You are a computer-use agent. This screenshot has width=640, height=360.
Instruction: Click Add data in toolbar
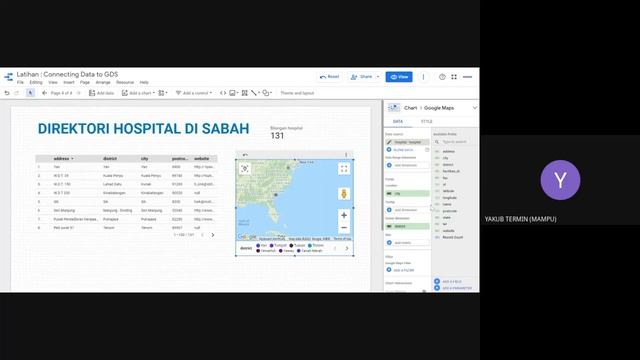click(x=101, y=93)
